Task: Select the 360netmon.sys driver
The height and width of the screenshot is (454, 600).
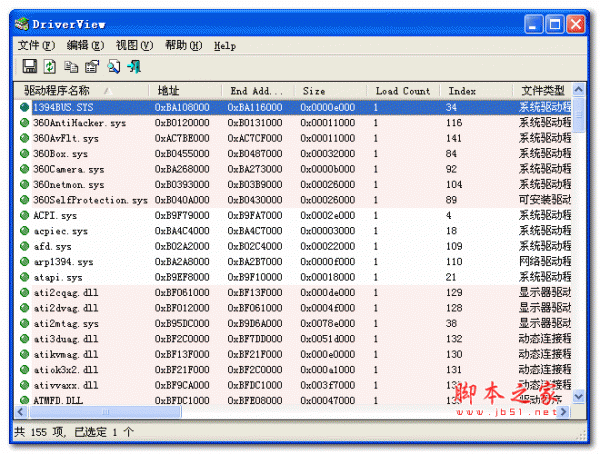Action: 293,185
